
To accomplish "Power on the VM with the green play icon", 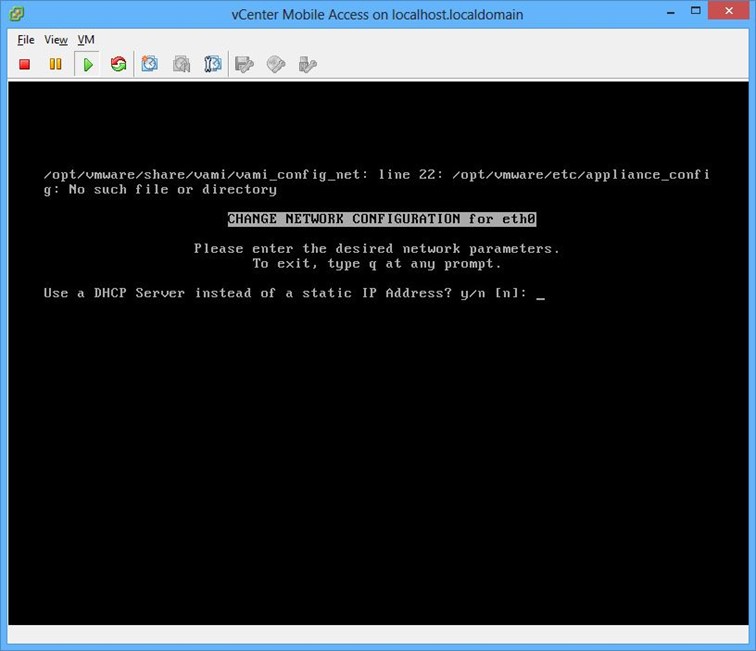I will [87, 64].
